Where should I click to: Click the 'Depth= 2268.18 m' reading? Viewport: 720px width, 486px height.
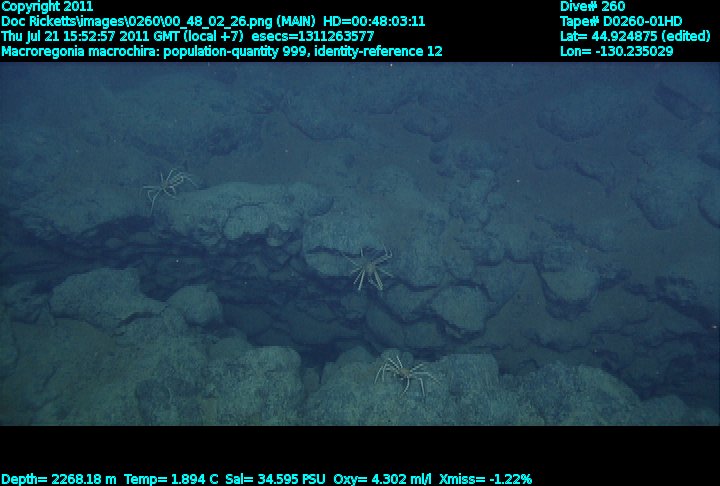pos(59,479)
